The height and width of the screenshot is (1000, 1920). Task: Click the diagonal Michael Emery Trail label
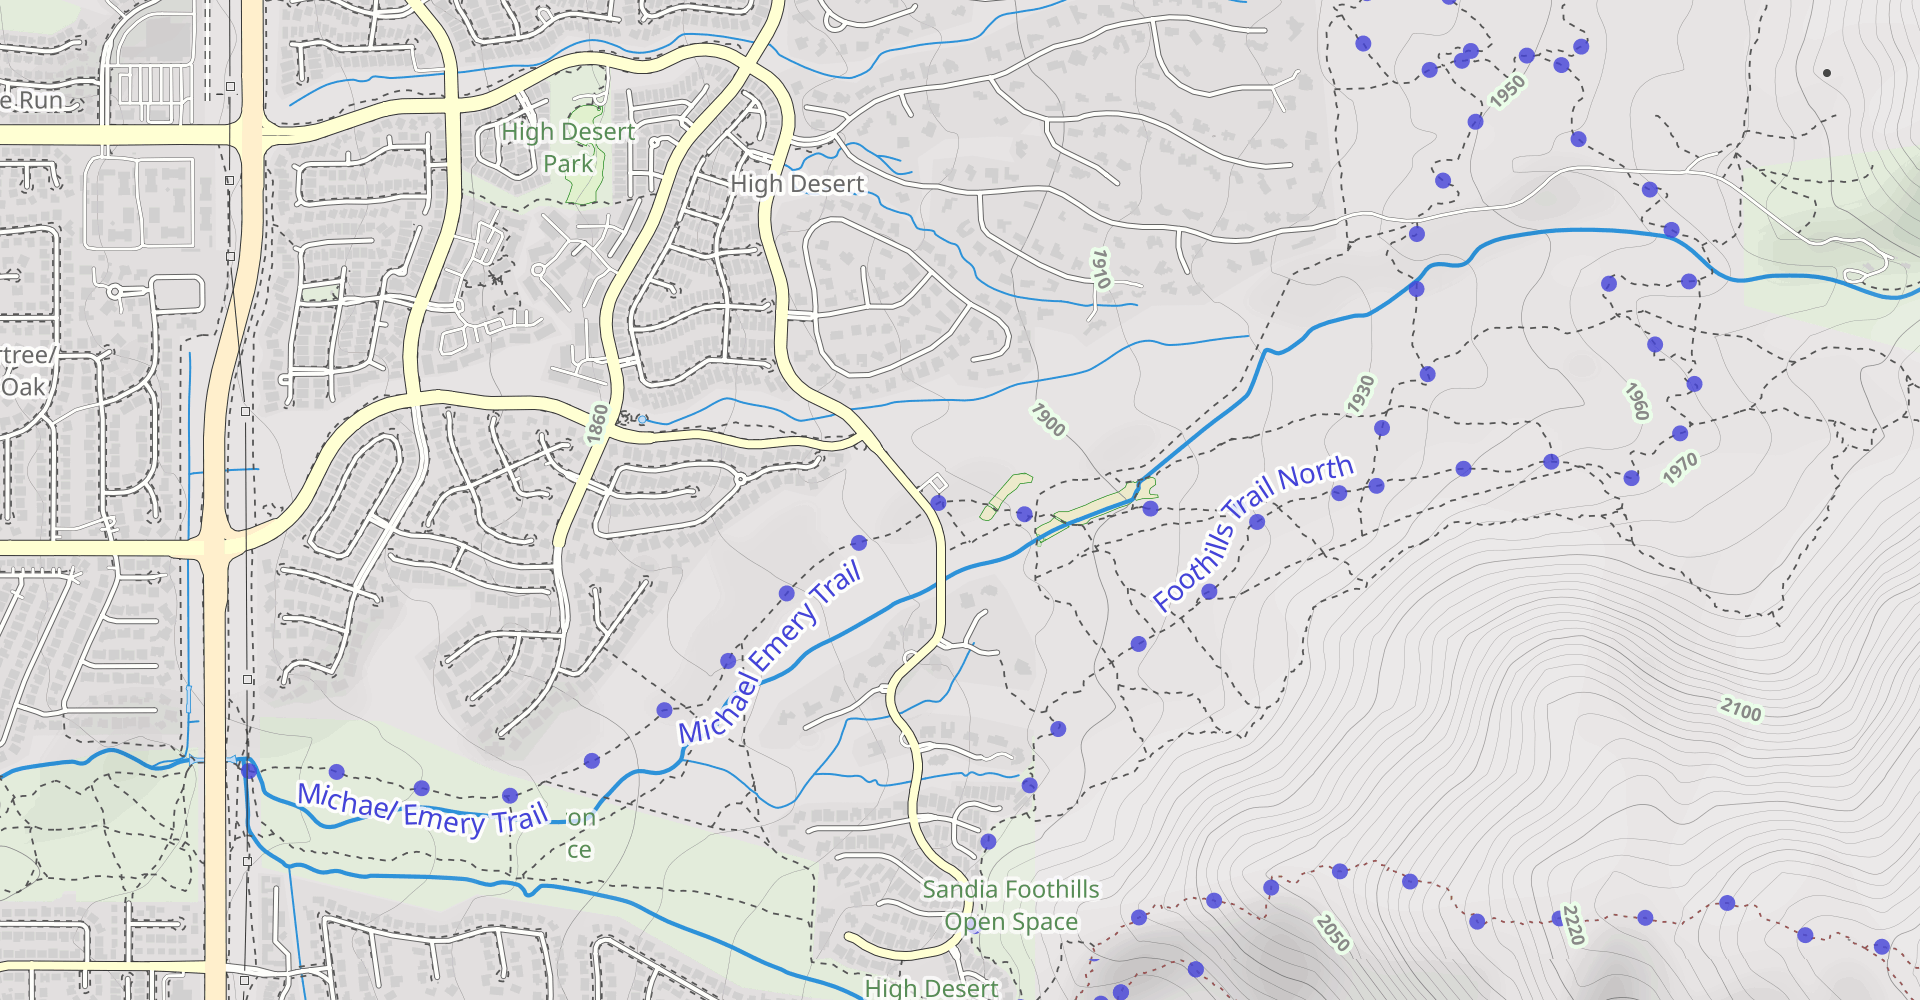pyautogui.click(x=769, y=653)
